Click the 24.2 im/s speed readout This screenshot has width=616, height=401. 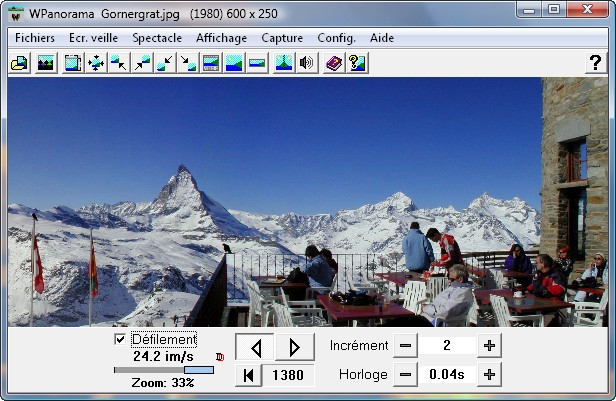163,357
